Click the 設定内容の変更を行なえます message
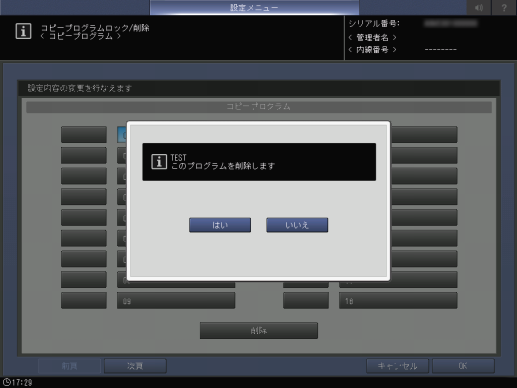Viewport: 517px width, 388px height. (79, 88)
